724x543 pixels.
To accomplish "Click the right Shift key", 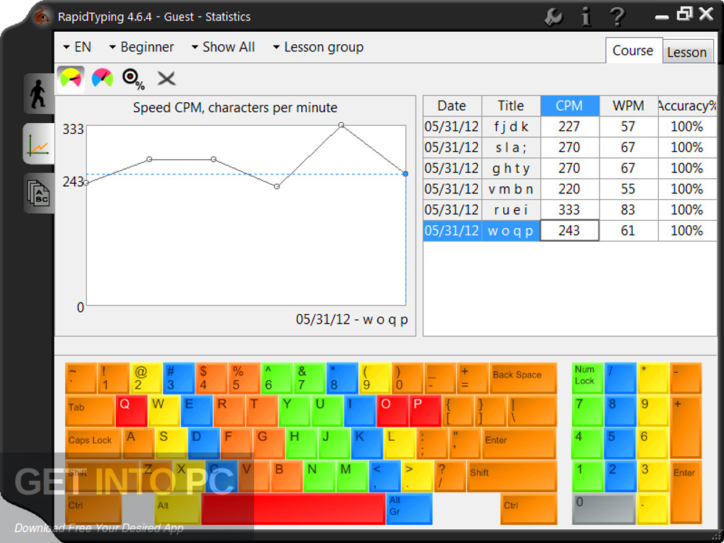I will point(512,476).
